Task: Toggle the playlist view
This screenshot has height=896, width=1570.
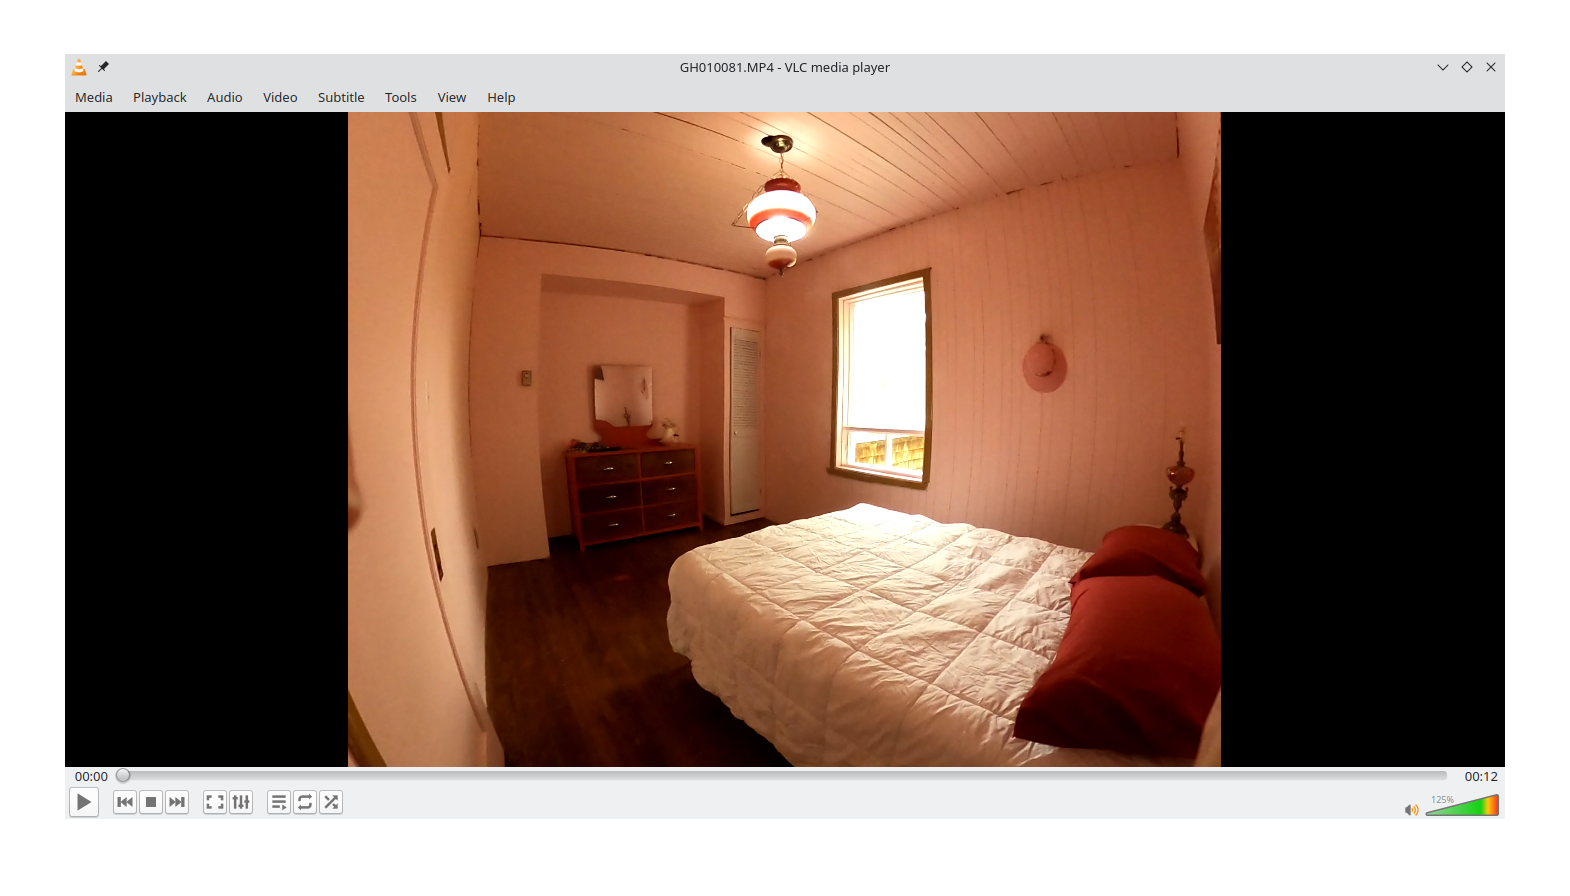Action: [x=279, y=802]
